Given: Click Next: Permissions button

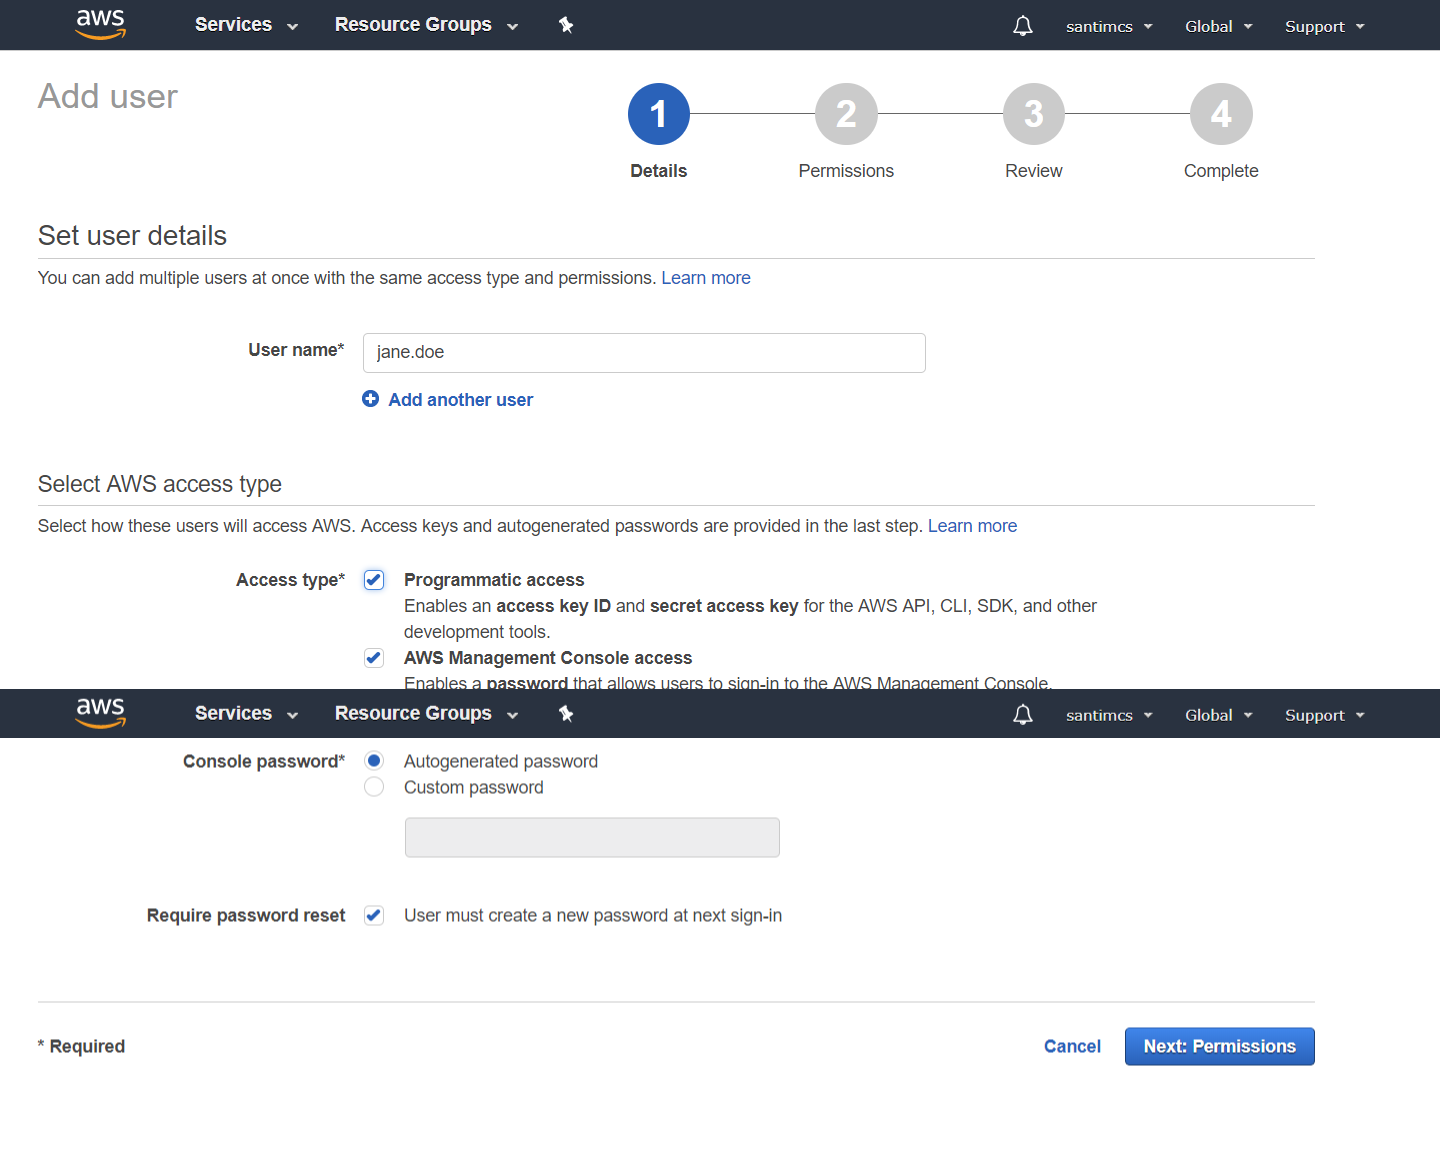Looking at the screenshot, I should pos(1220,1046).
